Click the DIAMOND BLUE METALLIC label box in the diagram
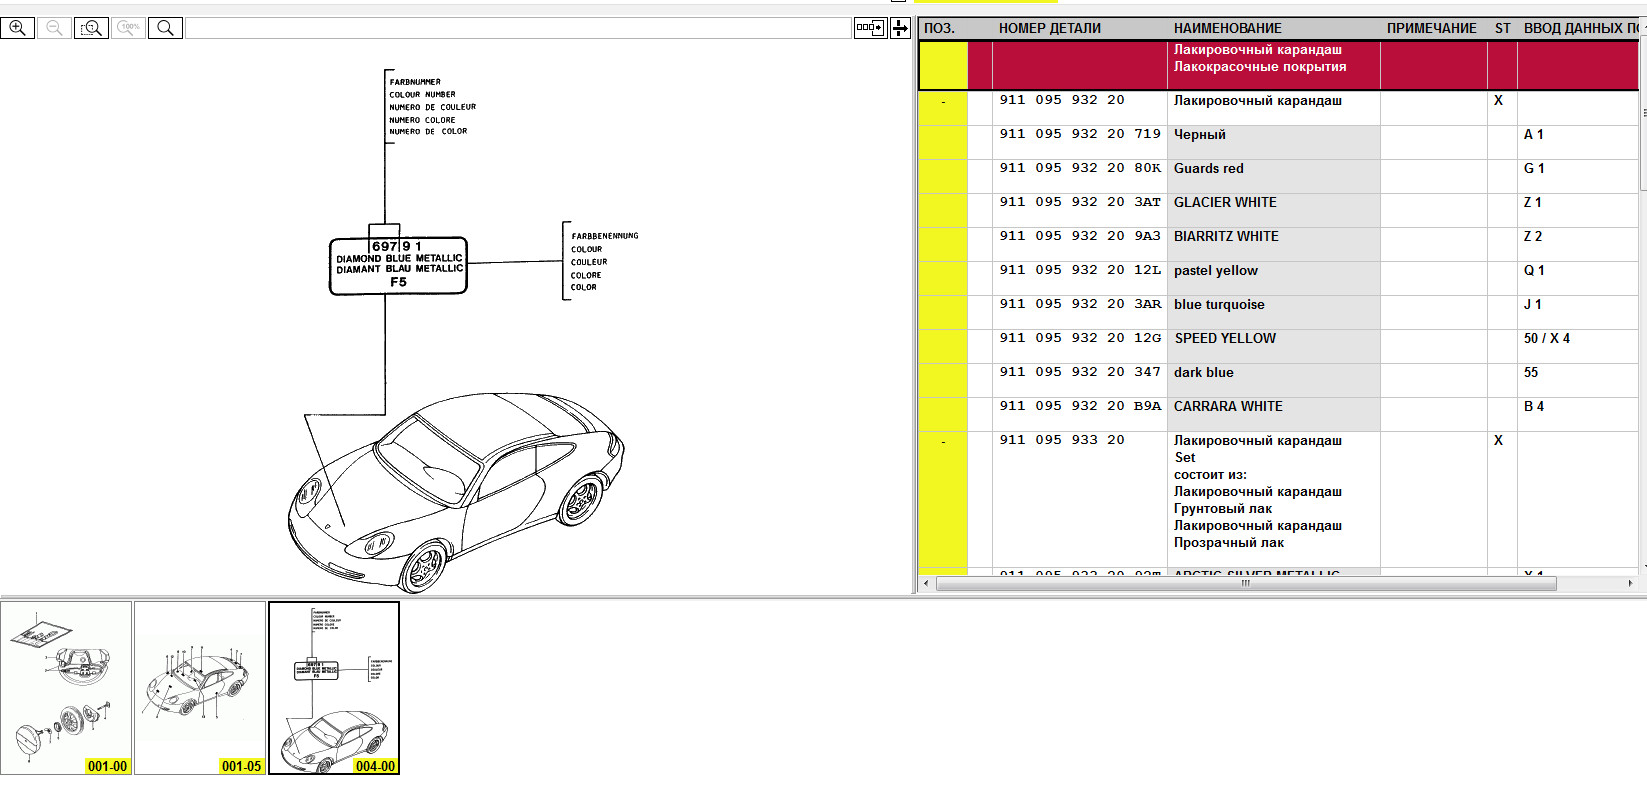 (x=398, y=265)
